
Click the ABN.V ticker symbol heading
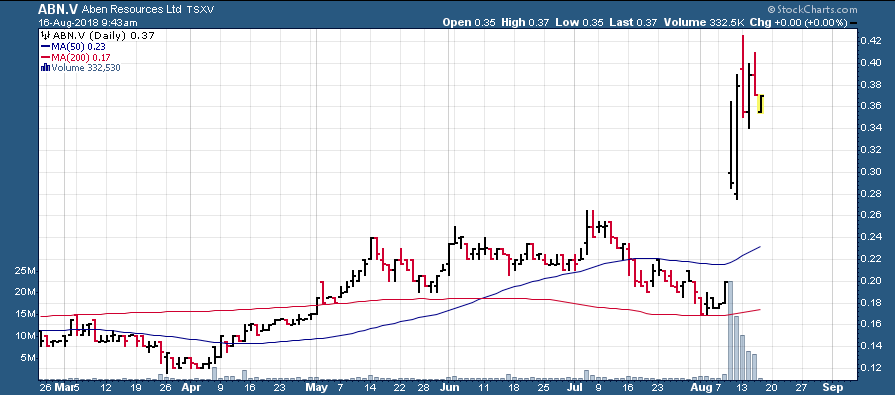(59, 10)
